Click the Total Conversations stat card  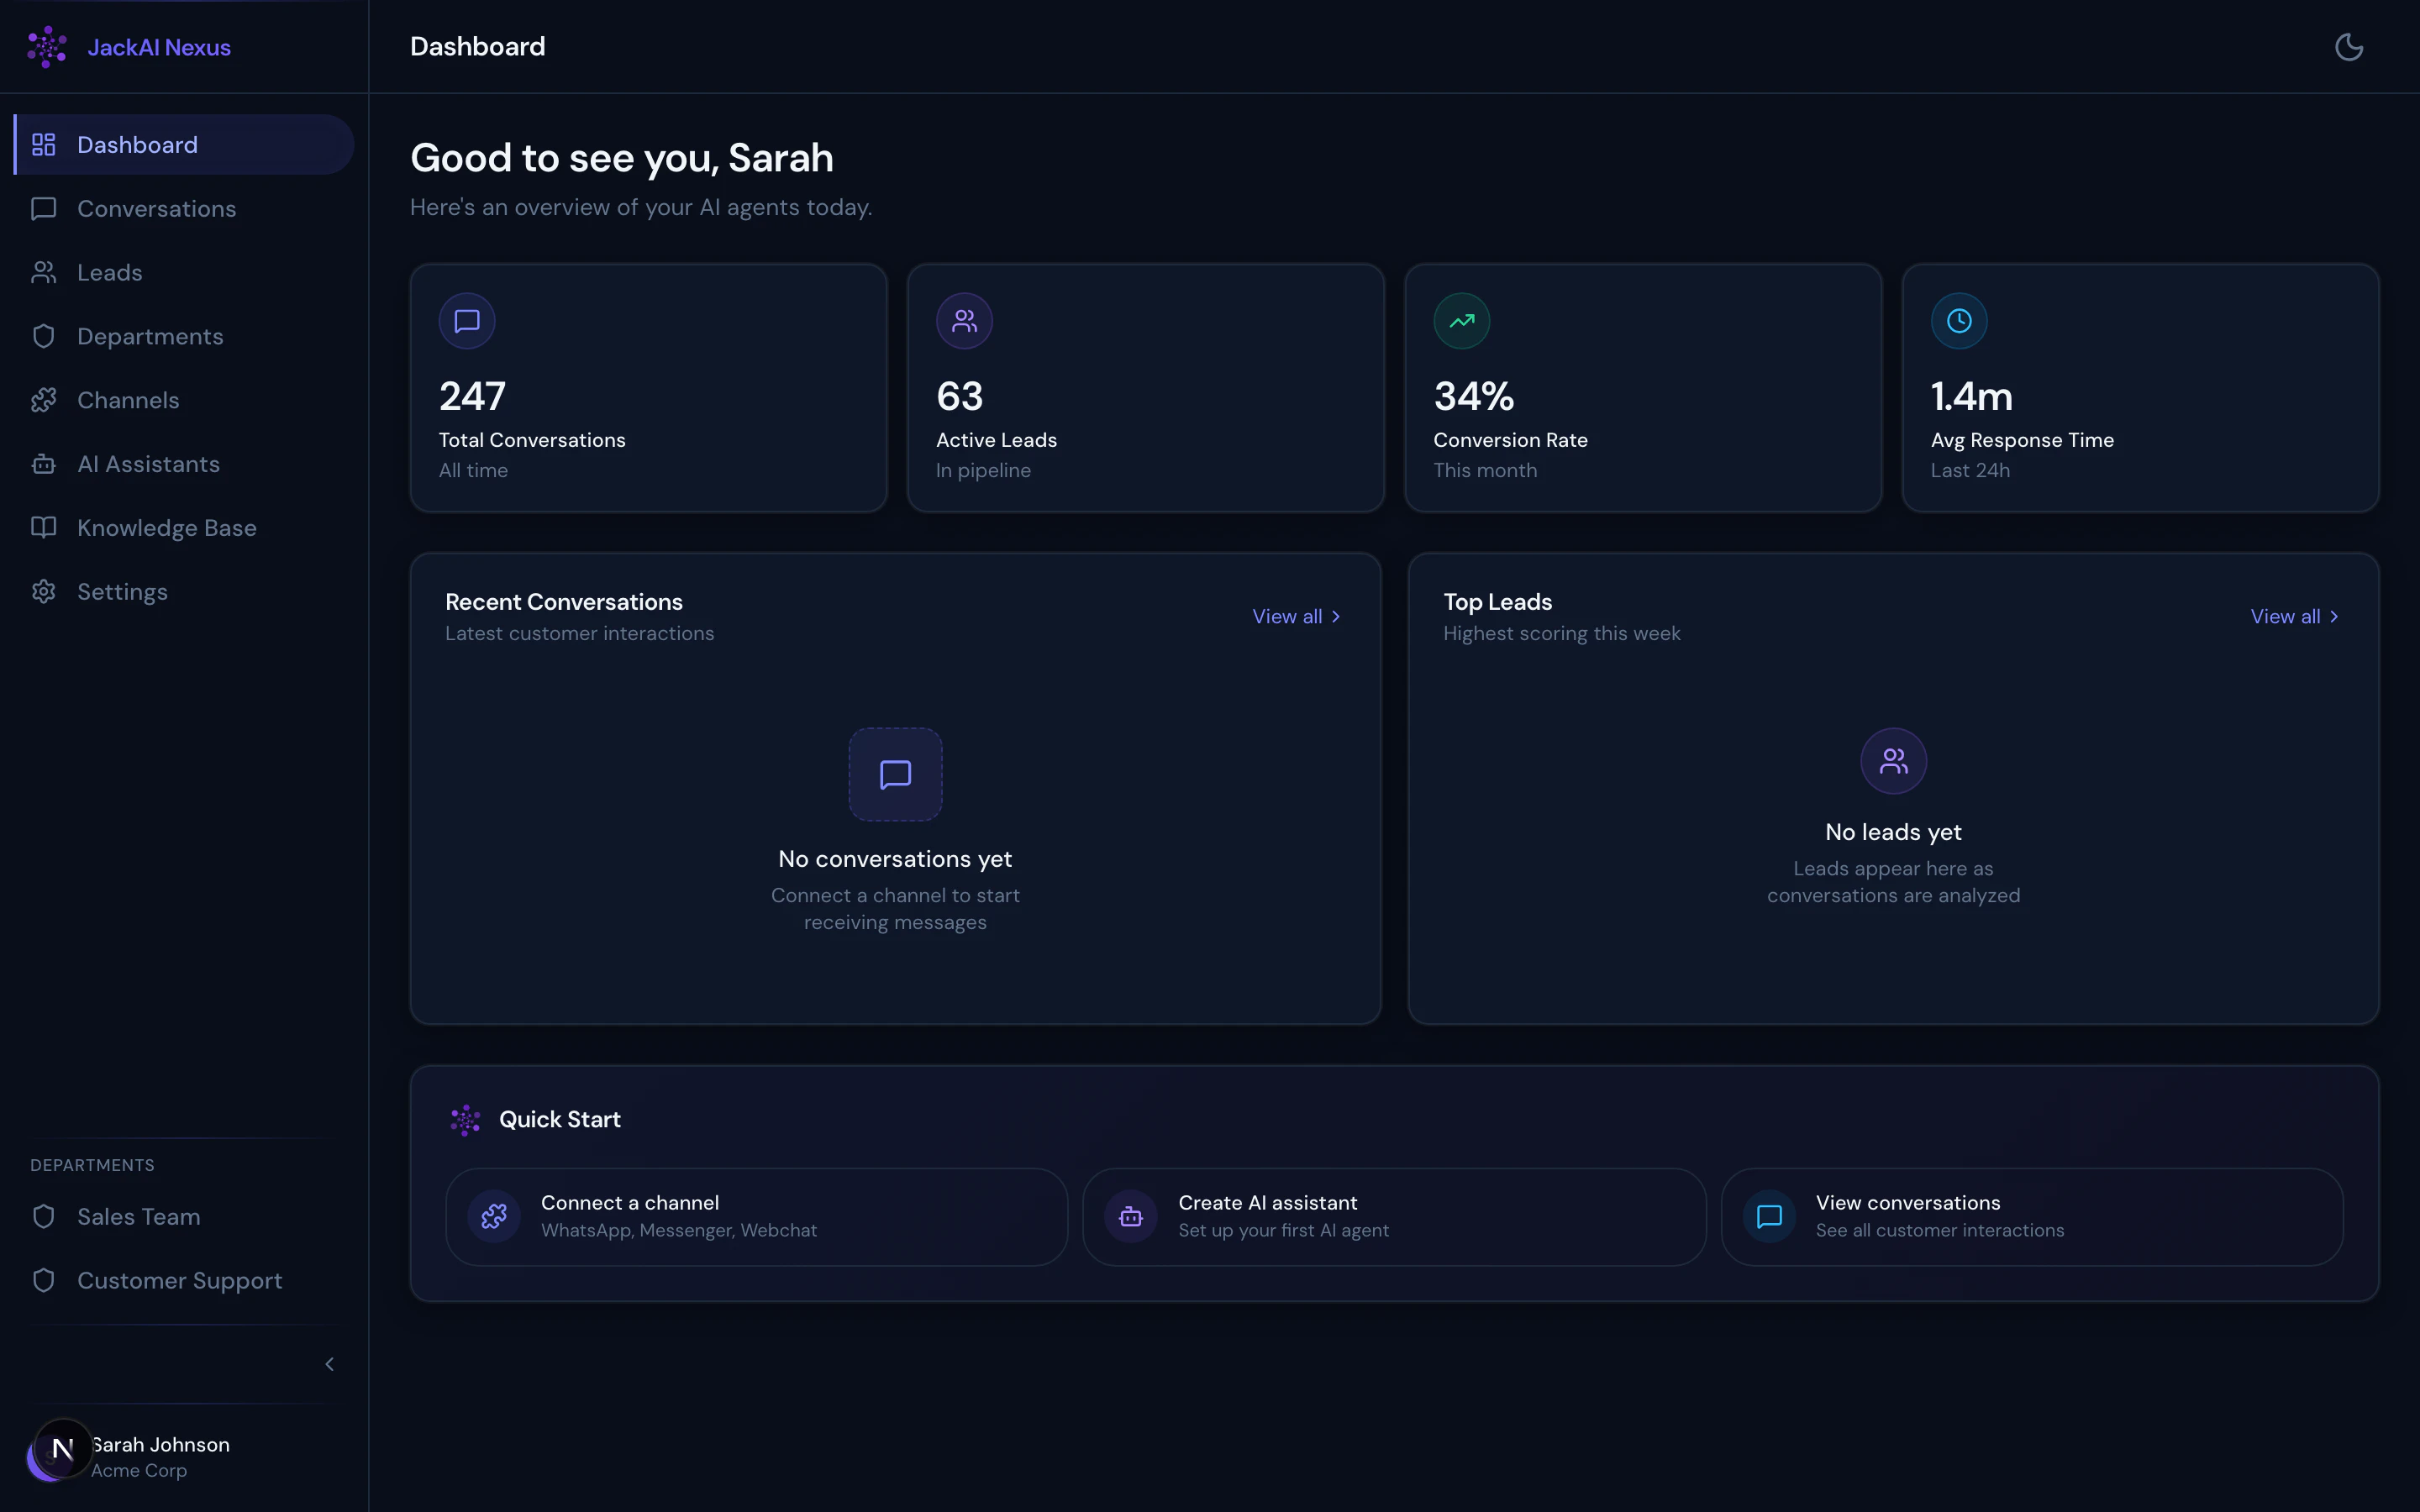click(648, 388)
